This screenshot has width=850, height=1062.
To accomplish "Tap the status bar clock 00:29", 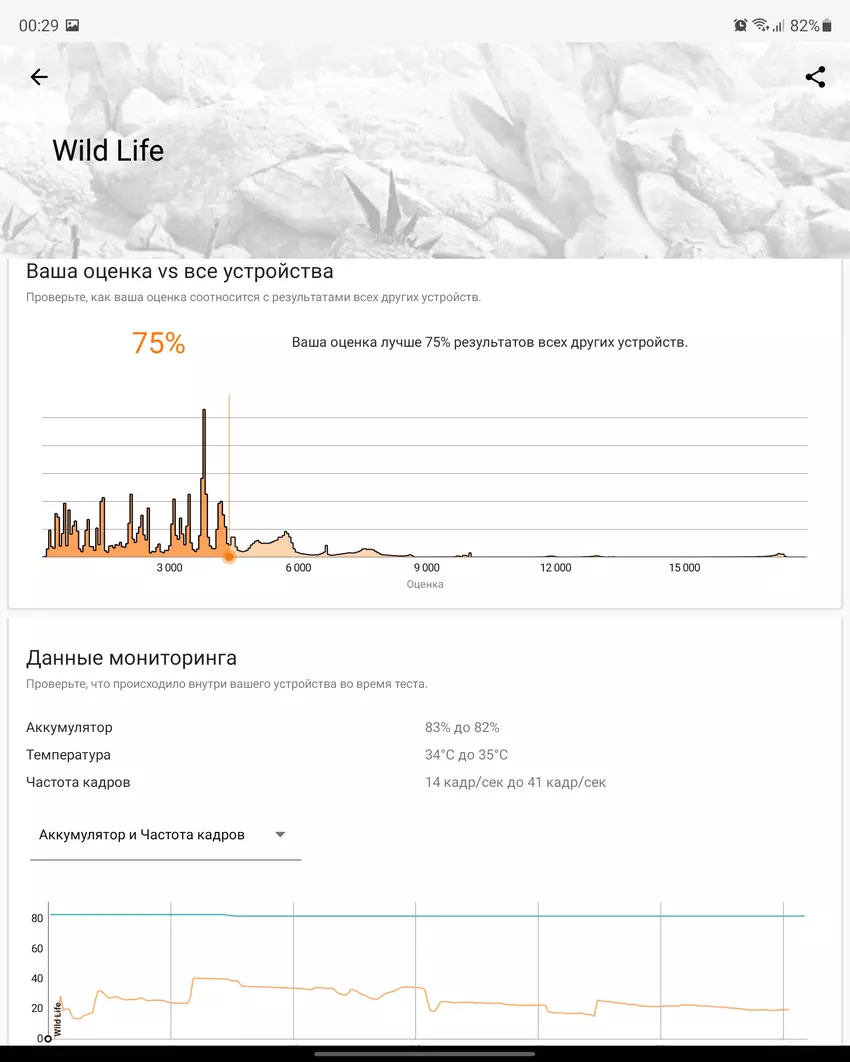I will click(38, 25).
